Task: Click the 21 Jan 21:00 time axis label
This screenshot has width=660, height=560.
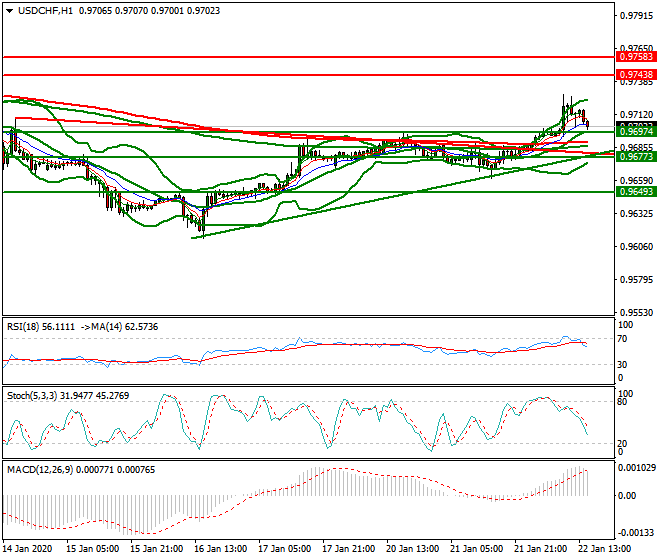Action: tap(540, 549)
